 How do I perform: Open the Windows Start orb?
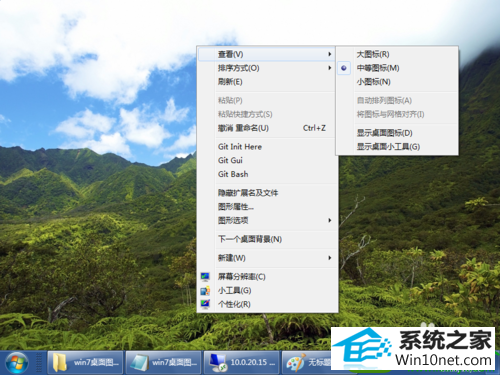16,363
